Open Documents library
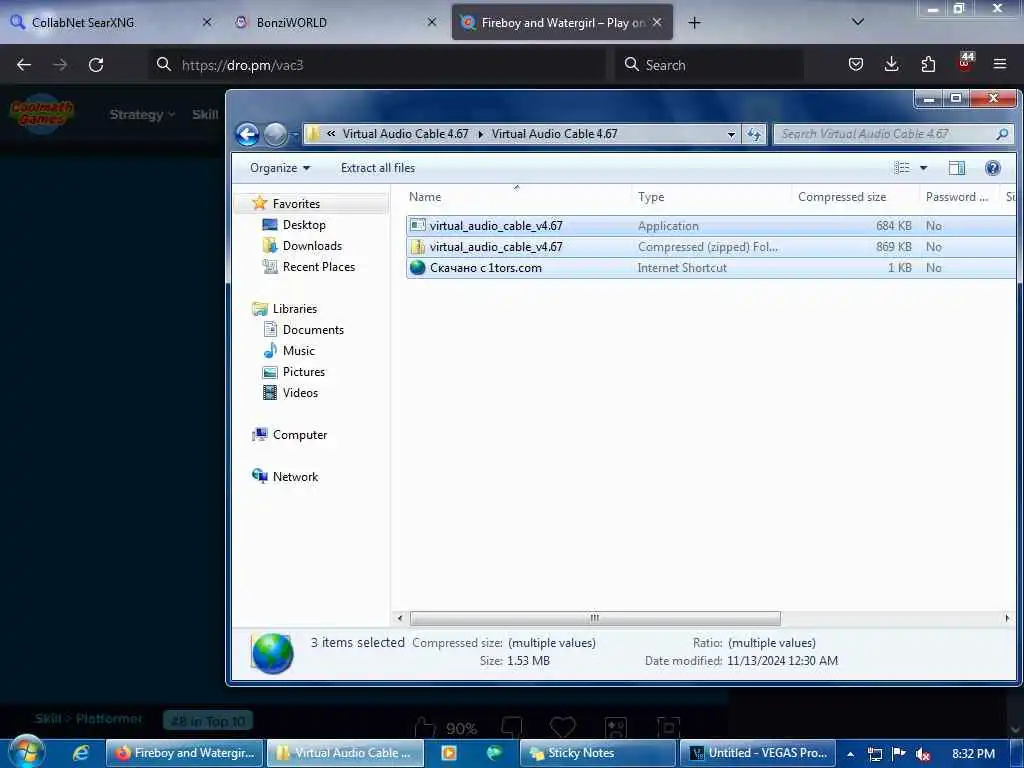Viewport: 1024px width, 768px height. 313,329
